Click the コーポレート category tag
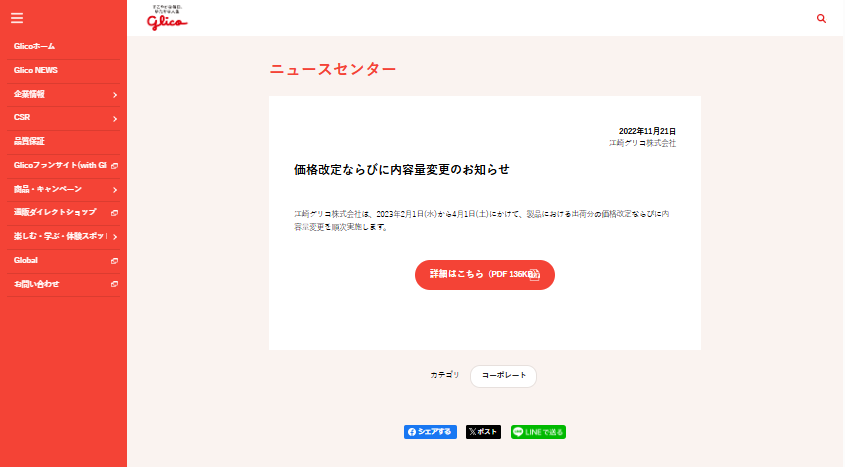Viewport: 845px width, 467px height. pos(503,376)
